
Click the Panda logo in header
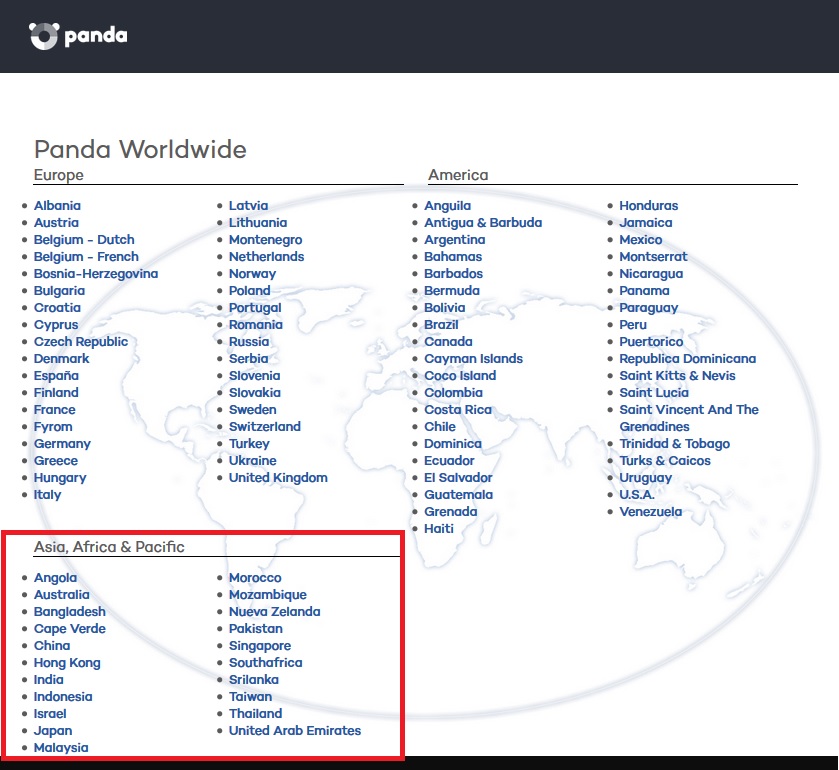(78, 36)
